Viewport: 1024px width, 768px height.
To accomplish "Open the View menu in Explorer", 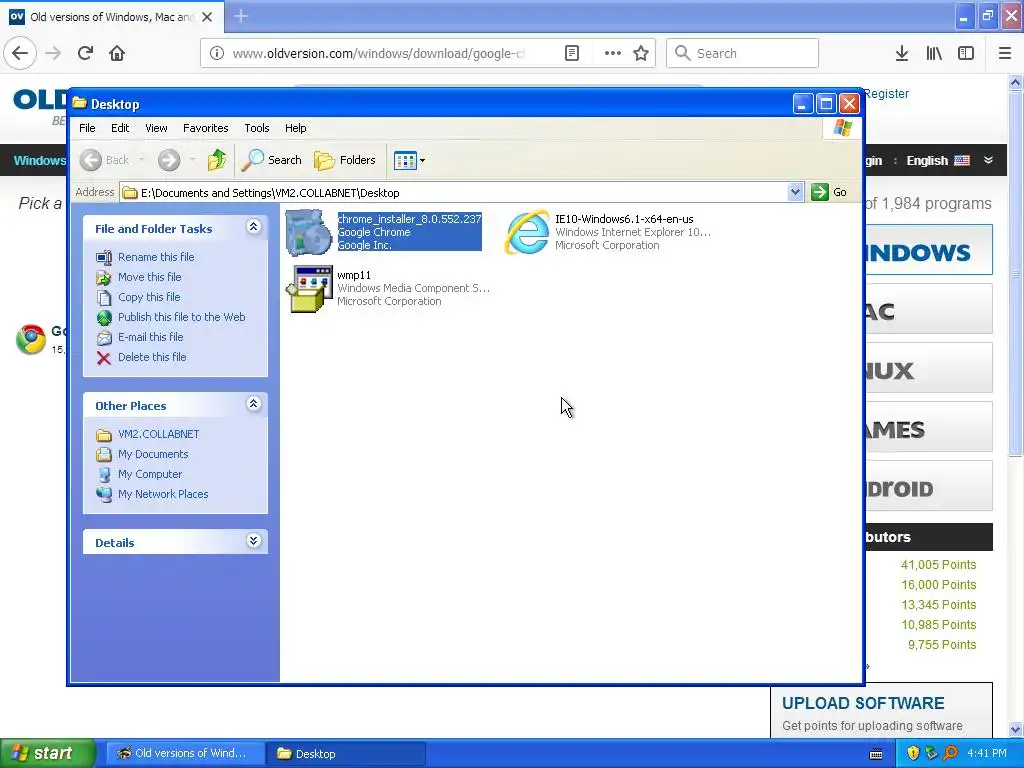I will point(156,128).
